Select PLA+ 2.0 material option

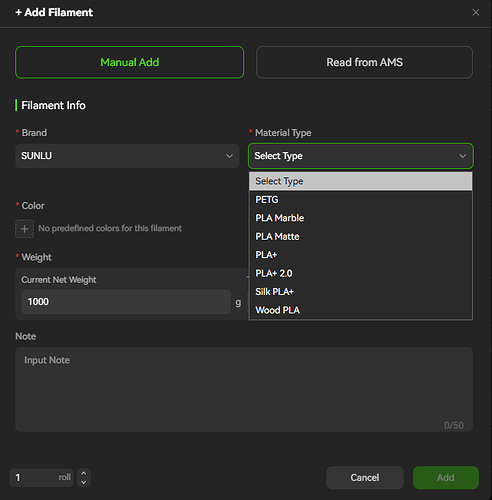pyautogui.click(x=361, y=273)
